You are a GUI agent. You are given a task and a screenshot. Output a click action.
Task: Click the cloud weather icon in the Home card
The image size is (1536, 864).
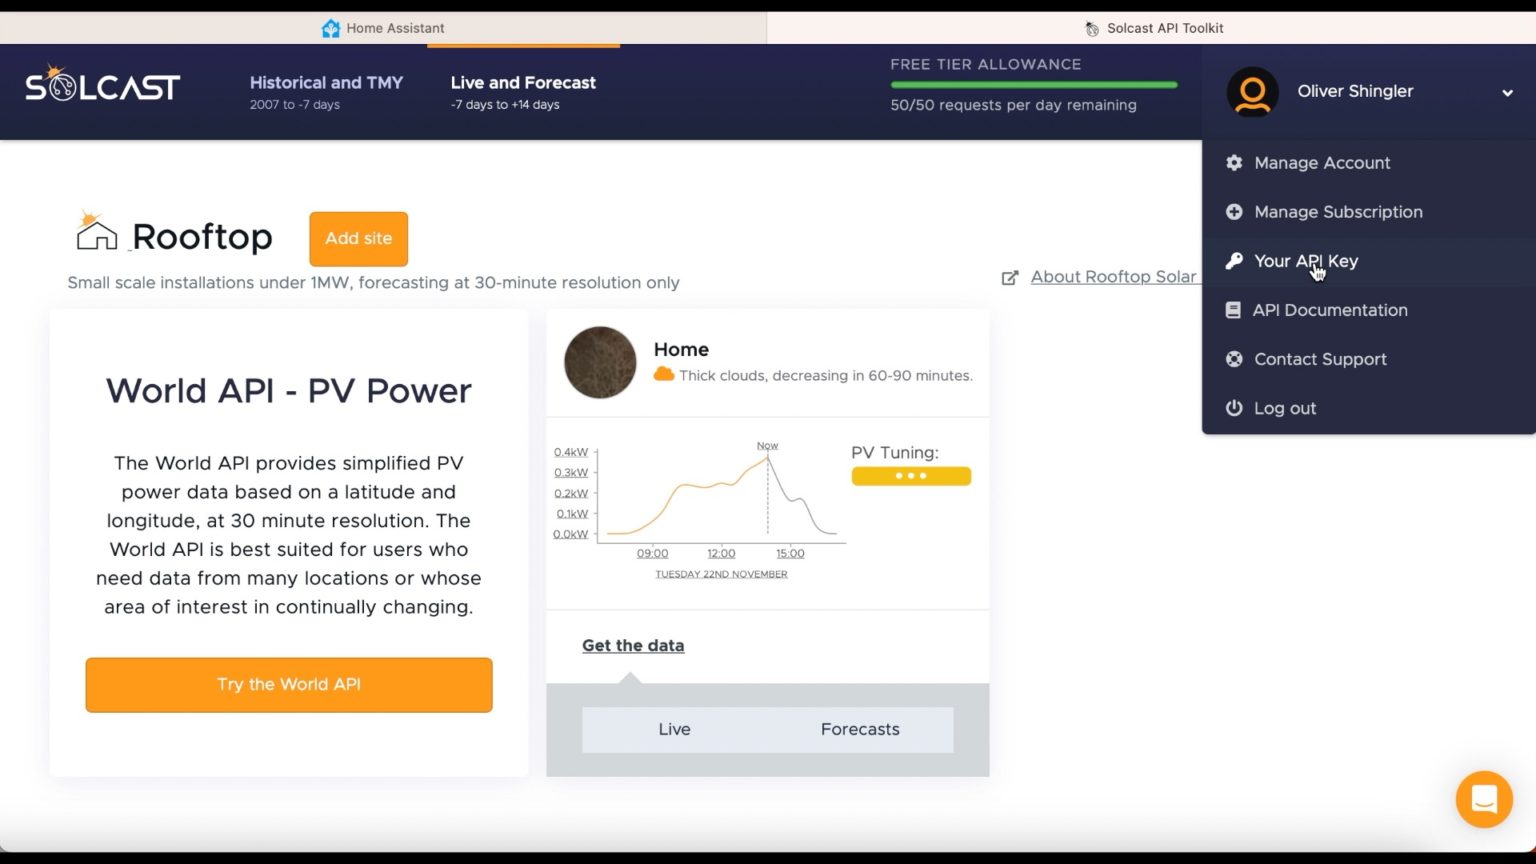coord(664,373)
